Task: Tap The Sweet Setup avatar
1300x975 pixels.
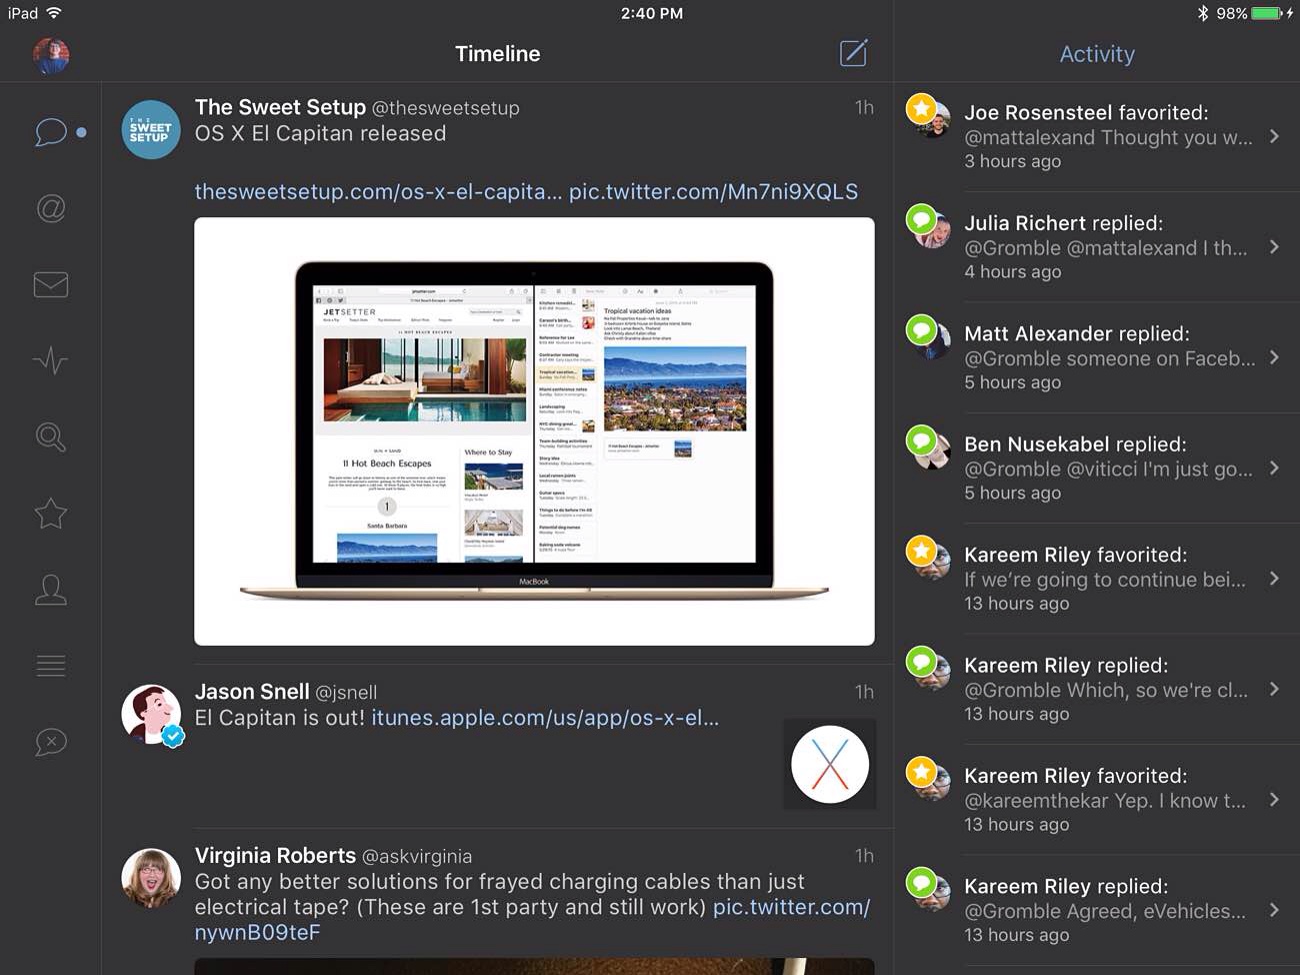Action: tap(151, 129)
